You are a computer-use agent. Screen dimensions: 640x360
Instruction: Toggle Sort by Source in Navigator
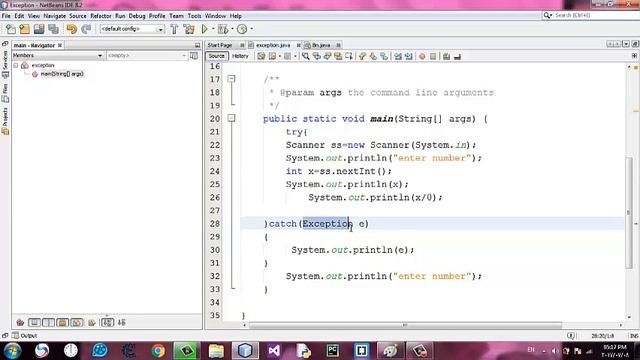(x=122, y=322)
